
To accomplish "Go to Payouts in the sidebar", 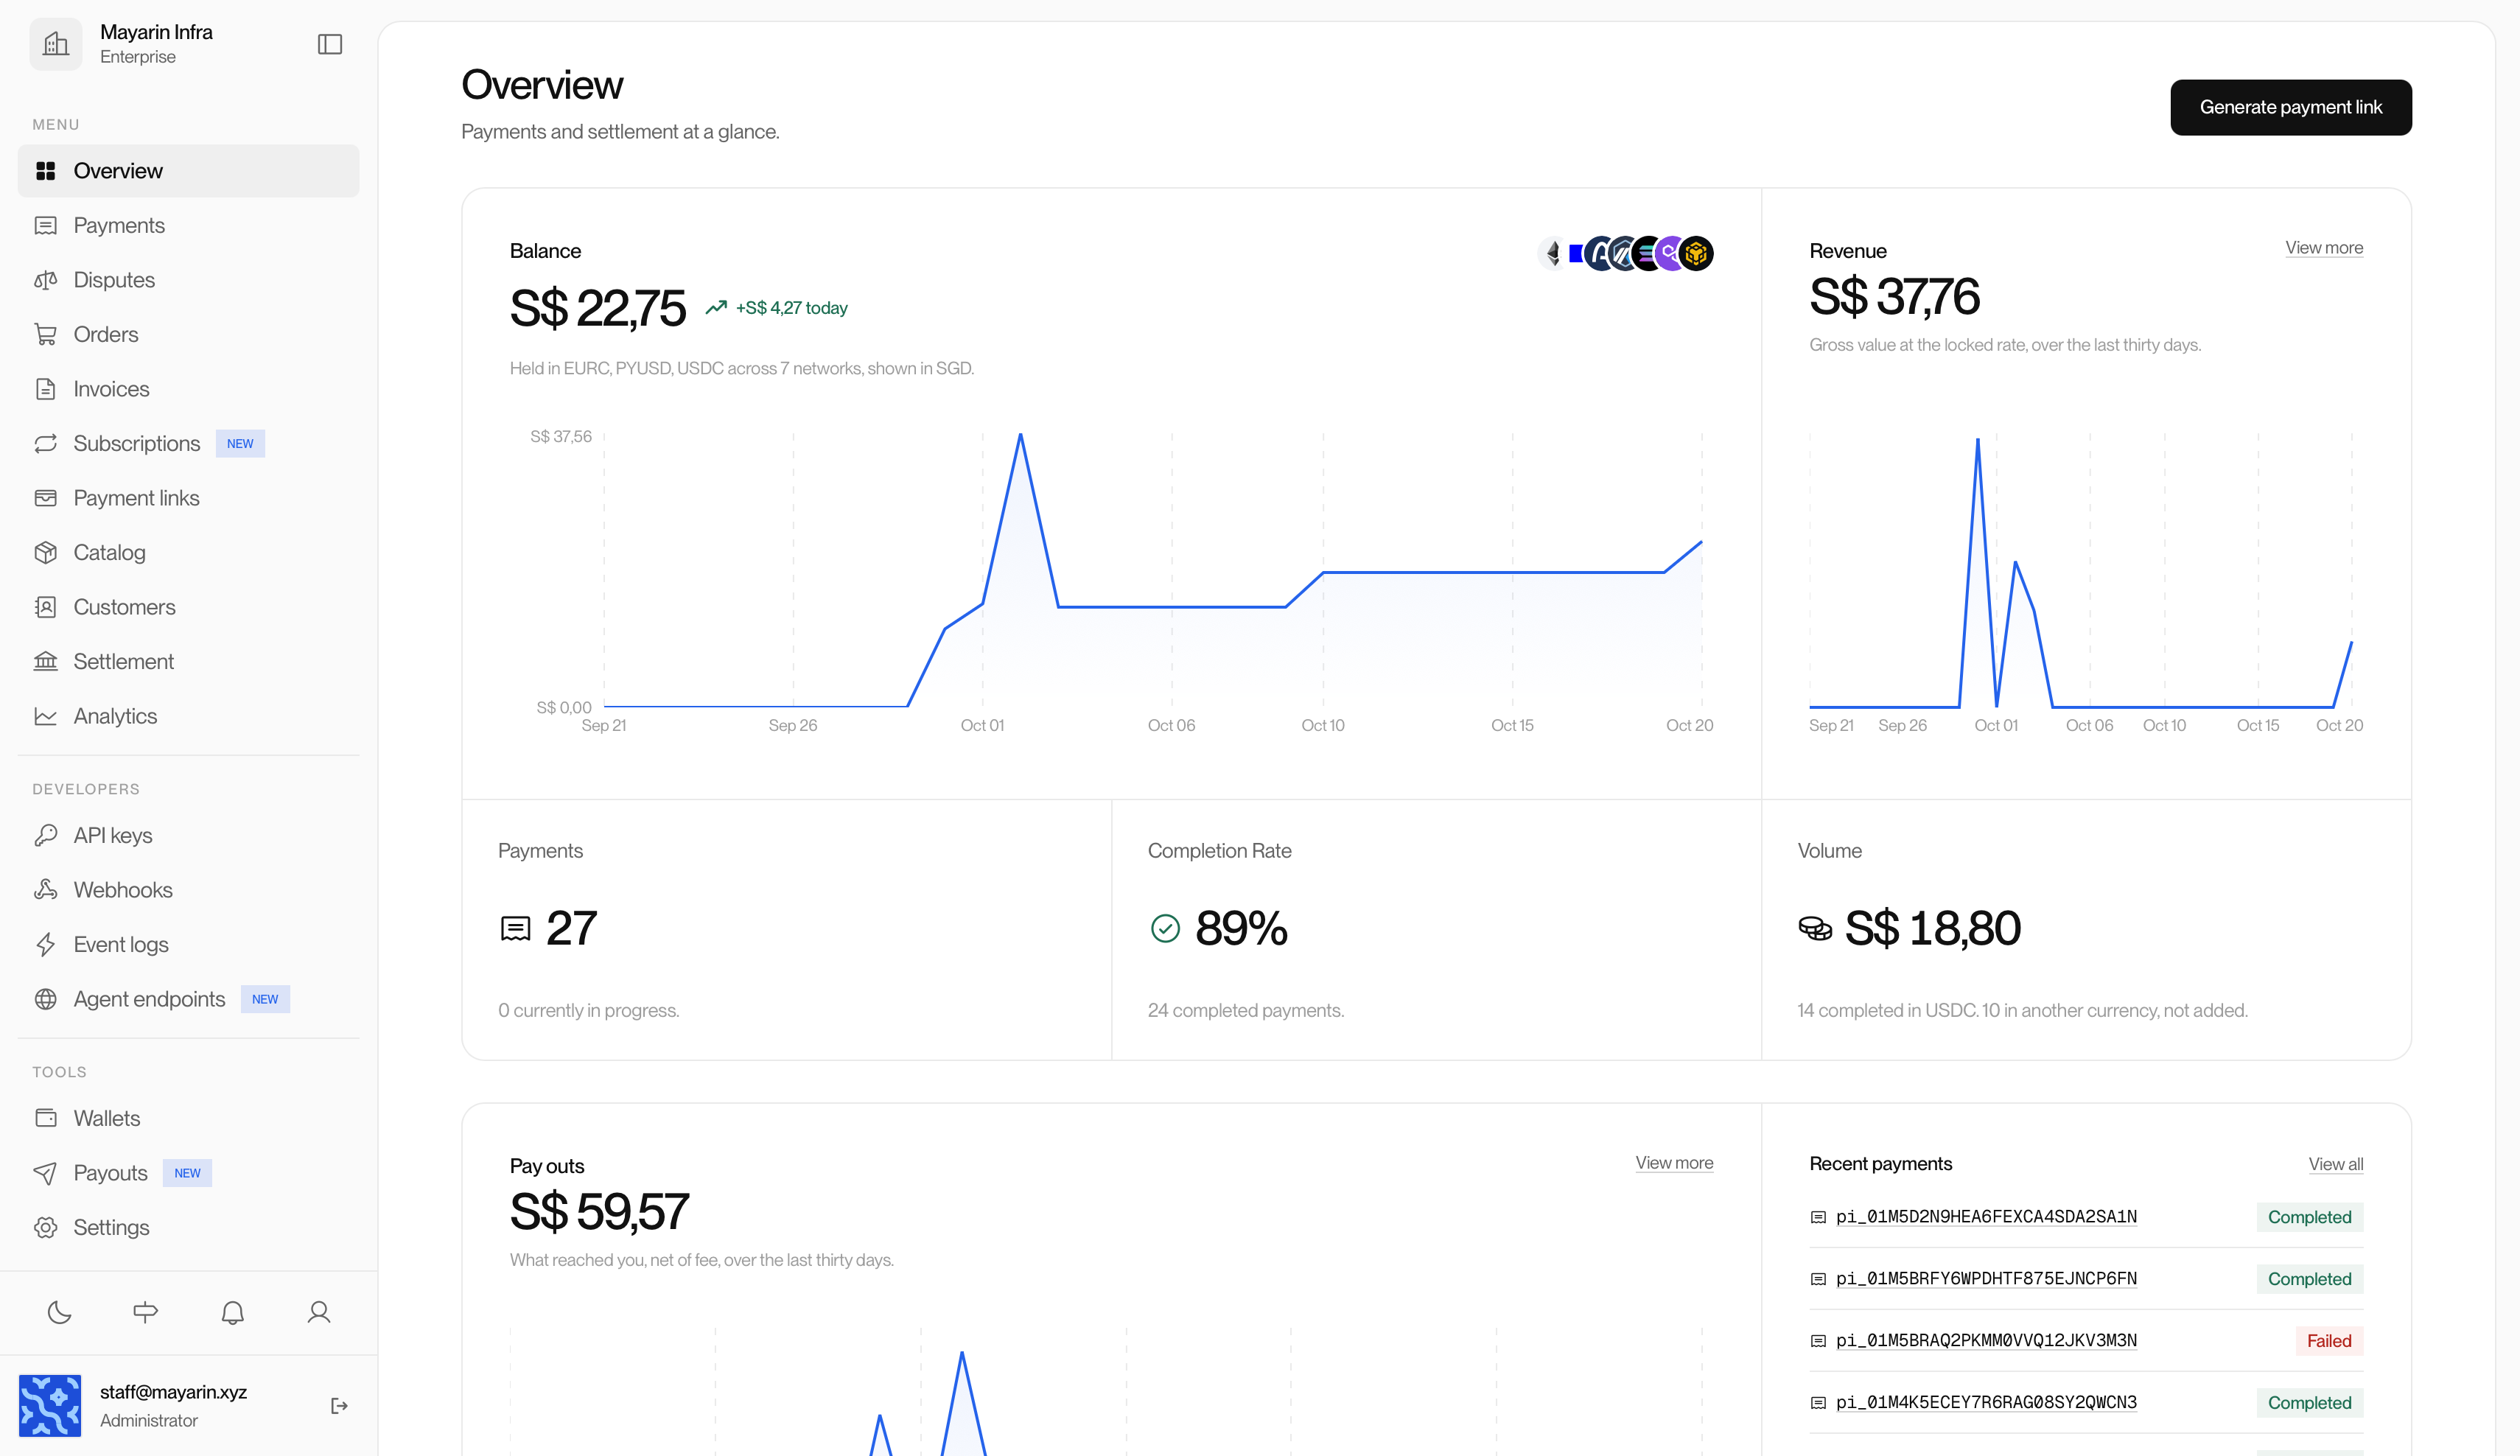I will [189, 1173].
